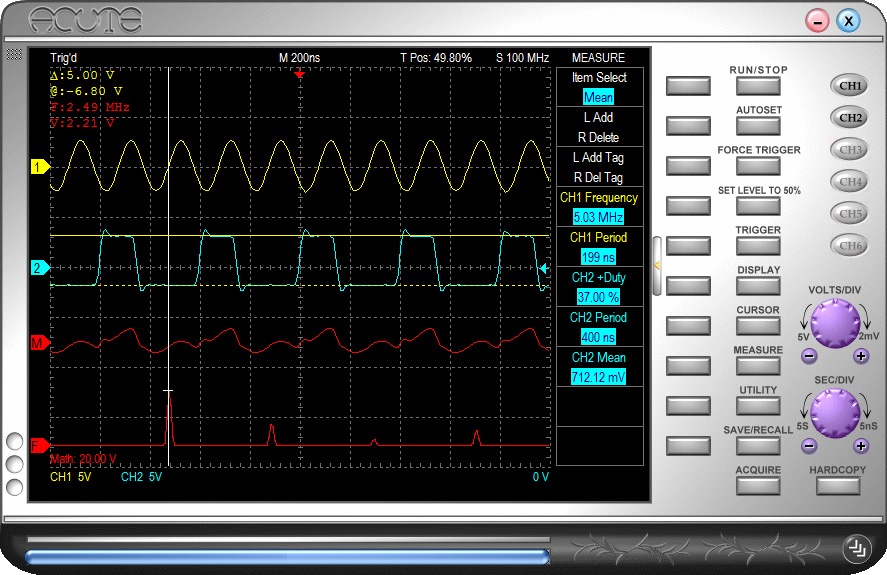Click the red minimize button
This screenshot has width=887, height=575.
pos(817,21)
